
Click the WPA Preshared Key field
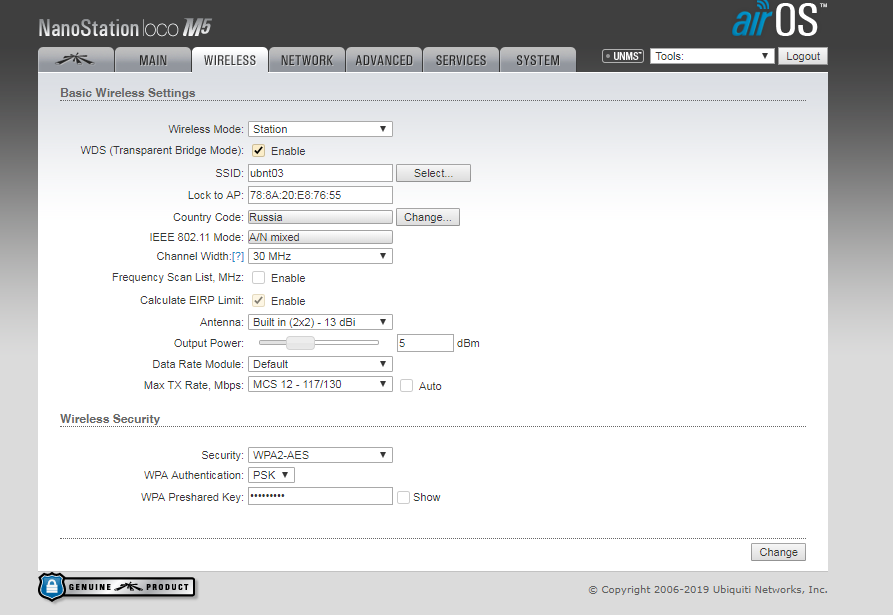320,496
